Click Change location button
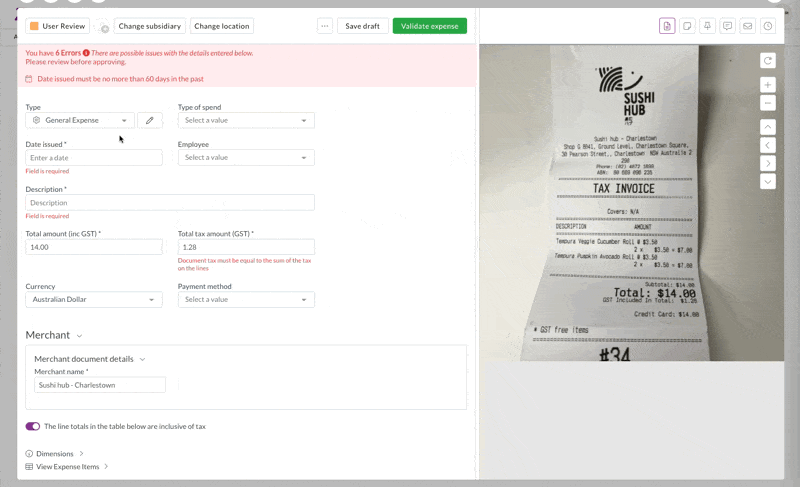The height and width of the screenshot is (487, 800). (x=221, y=26)
